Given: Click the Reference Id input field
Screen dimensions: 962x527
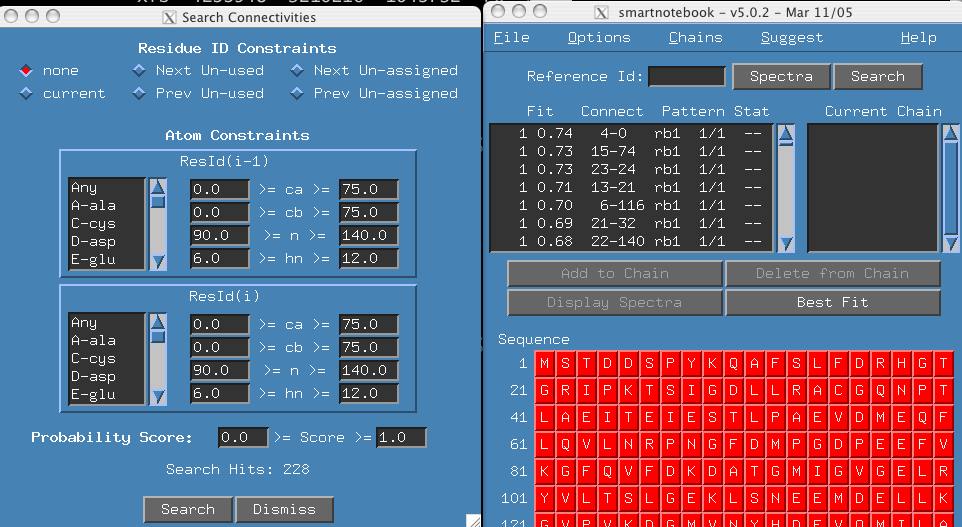Looking at the screenshot, I should click(x=687, y=77).
